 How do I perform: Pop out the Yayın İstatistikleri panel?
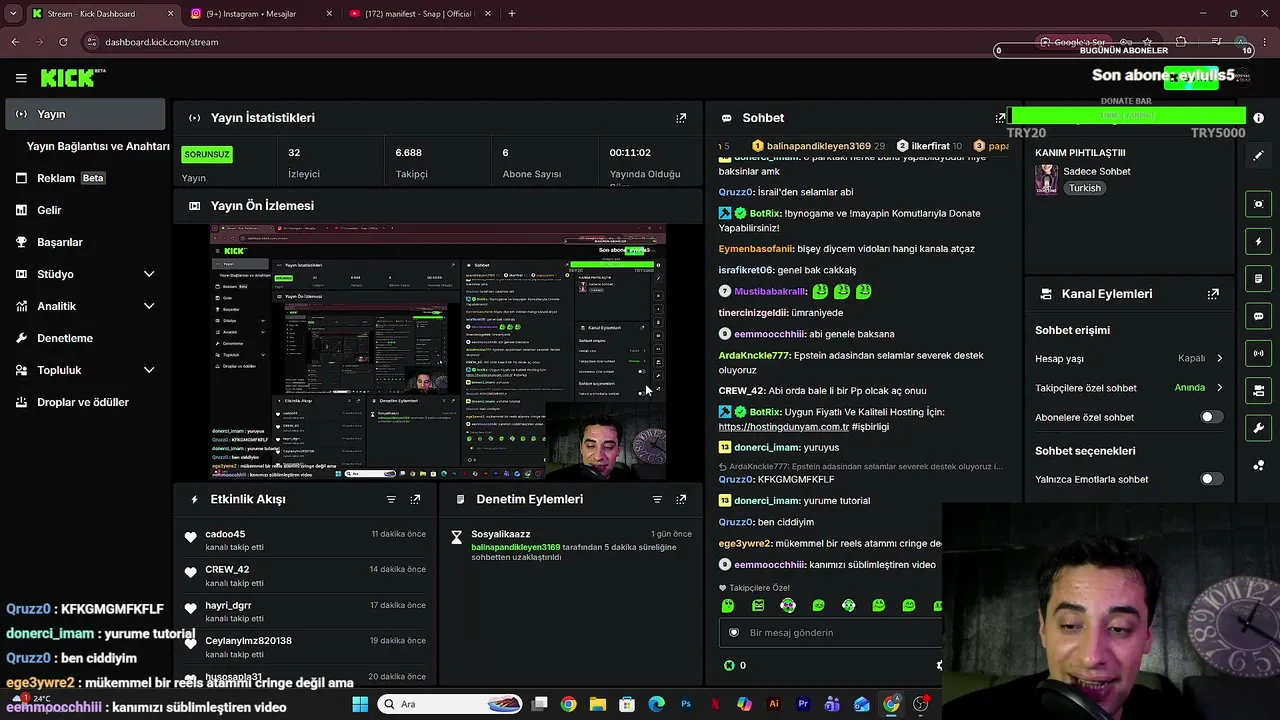pos(681,118)
